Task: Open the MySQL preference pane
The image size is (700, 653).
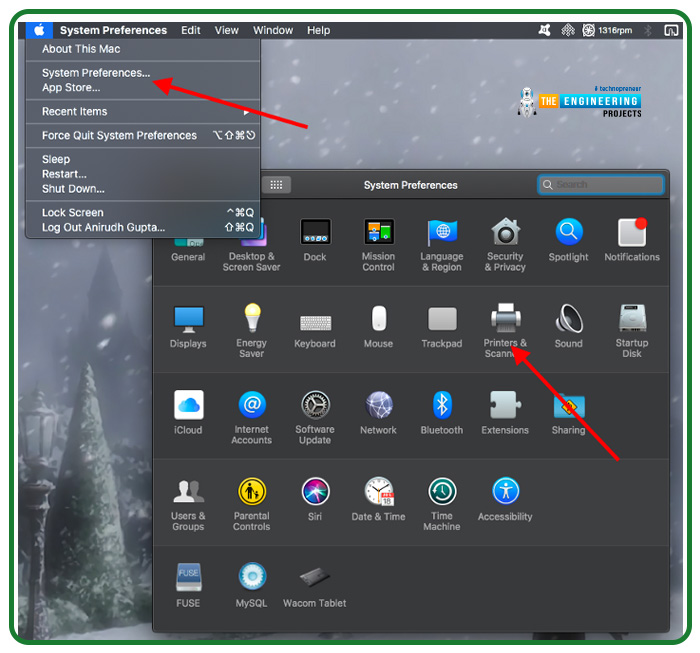Action: 252,585
